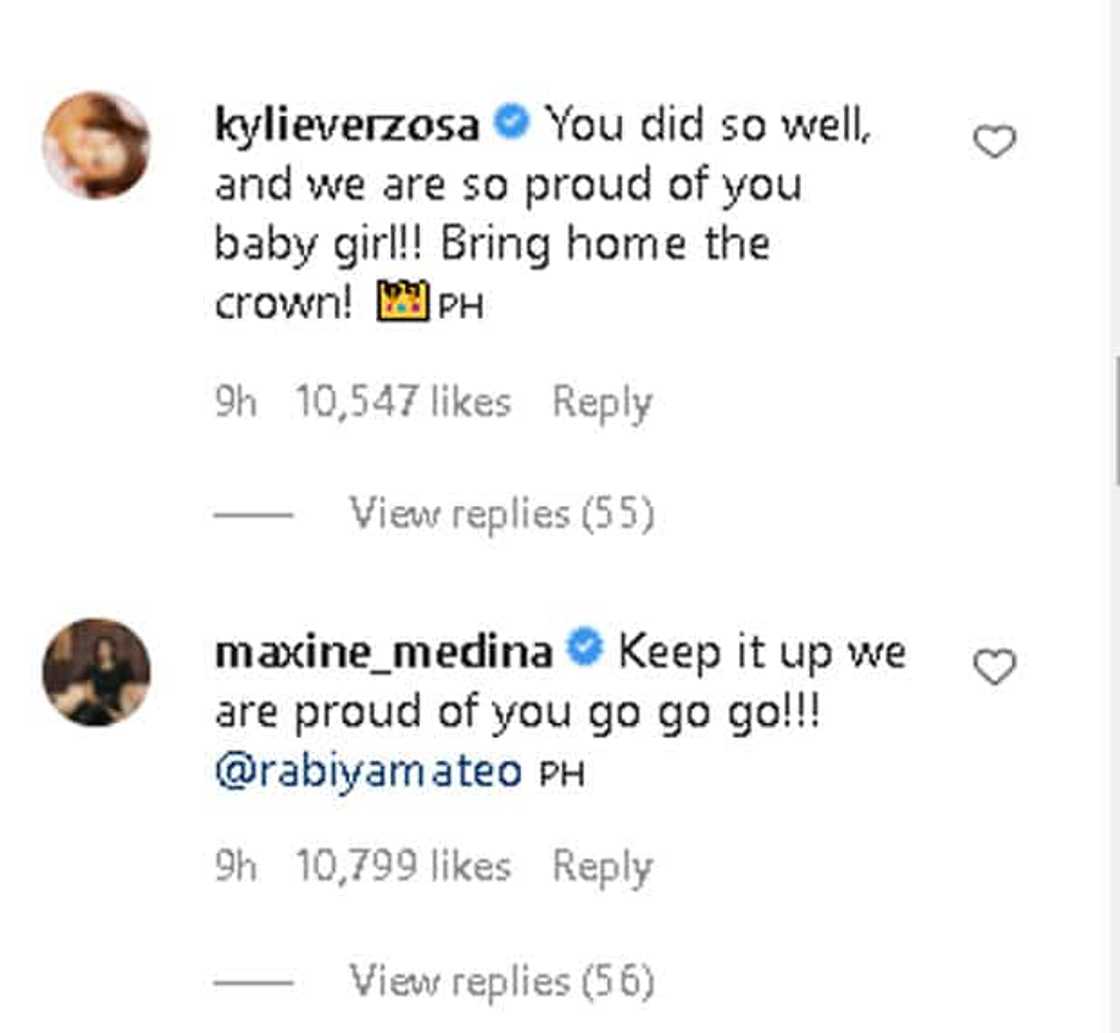View the 10,799 likes list
The width and height of the screenshot is (1120, 1033).
point(403,866)
